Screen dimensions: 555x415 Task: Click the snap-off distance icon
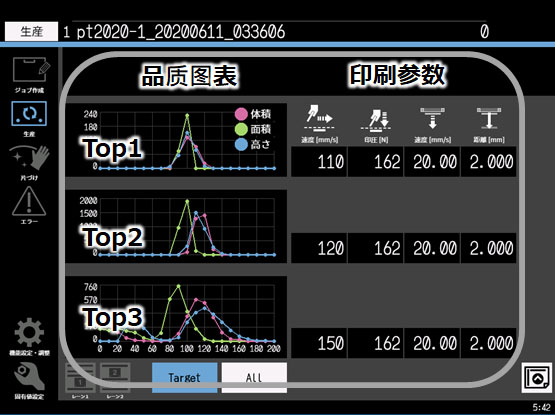pyautogui.click(x=489, y=119)
